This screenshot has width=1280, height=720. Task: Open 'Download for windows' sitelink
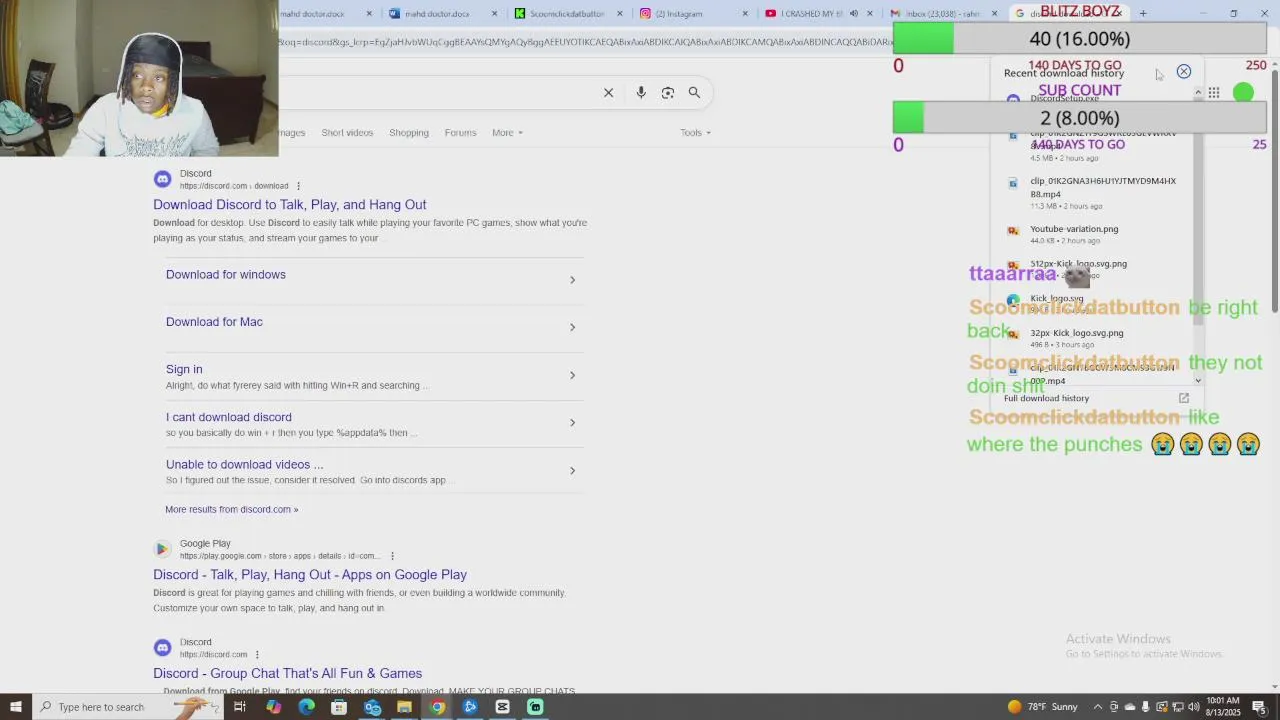(x=226, y=275)
